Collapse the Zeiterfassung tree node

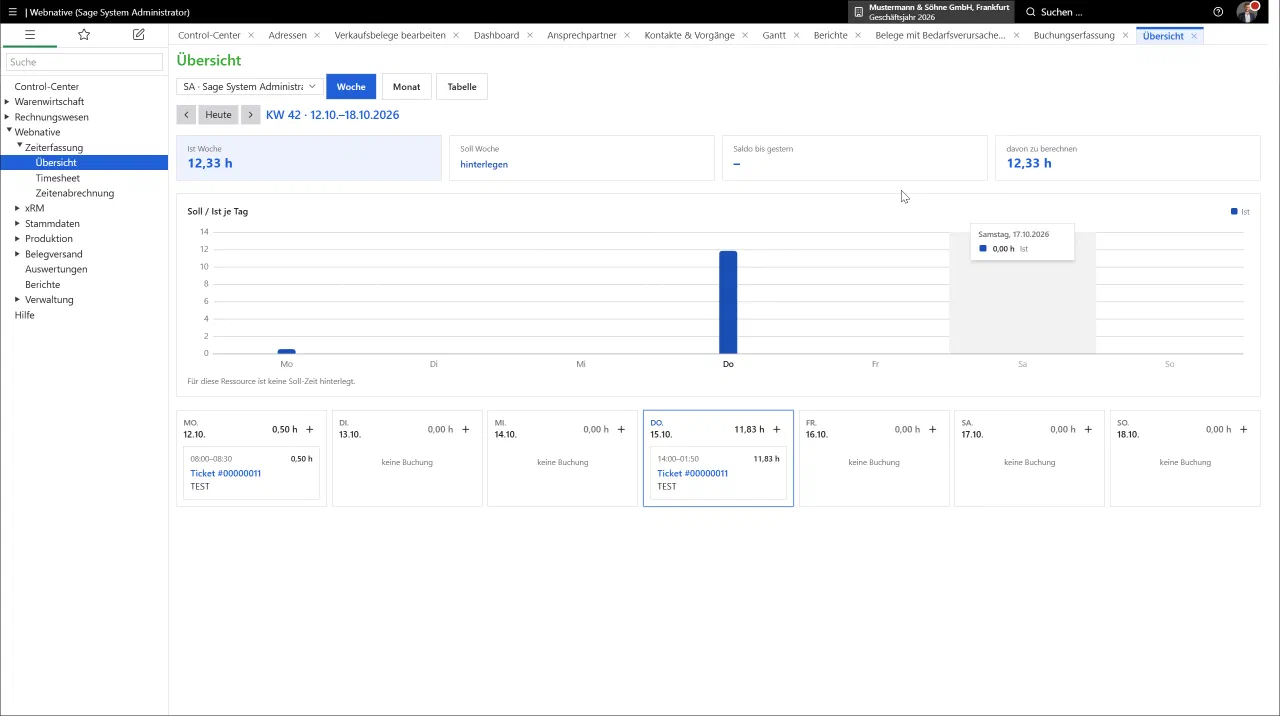19,146
